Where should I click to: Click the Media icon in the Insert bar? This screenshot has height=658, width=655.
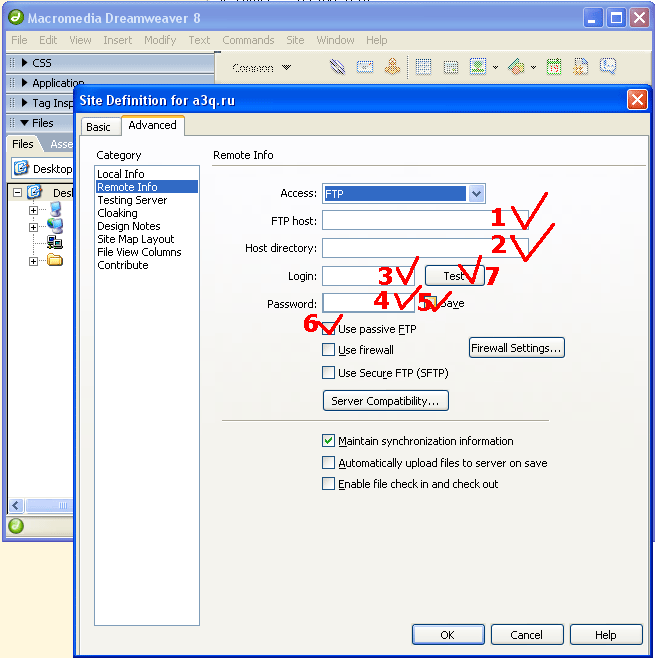(516, 67)
